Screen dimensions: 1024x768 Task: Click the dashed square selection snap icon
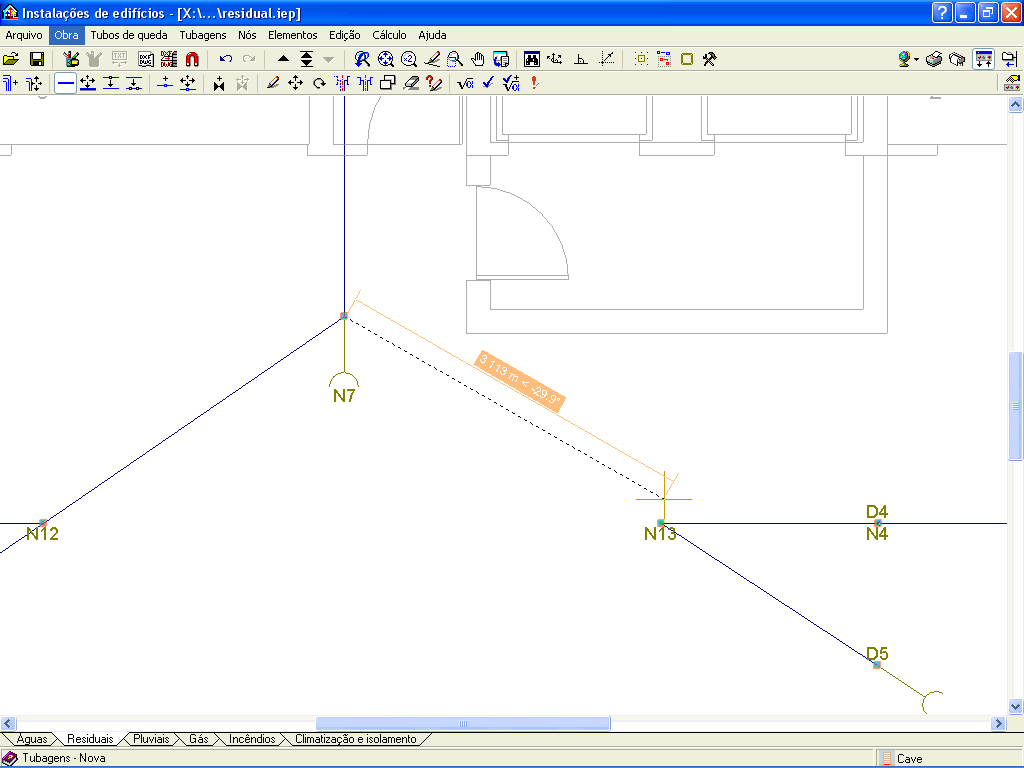641,59
